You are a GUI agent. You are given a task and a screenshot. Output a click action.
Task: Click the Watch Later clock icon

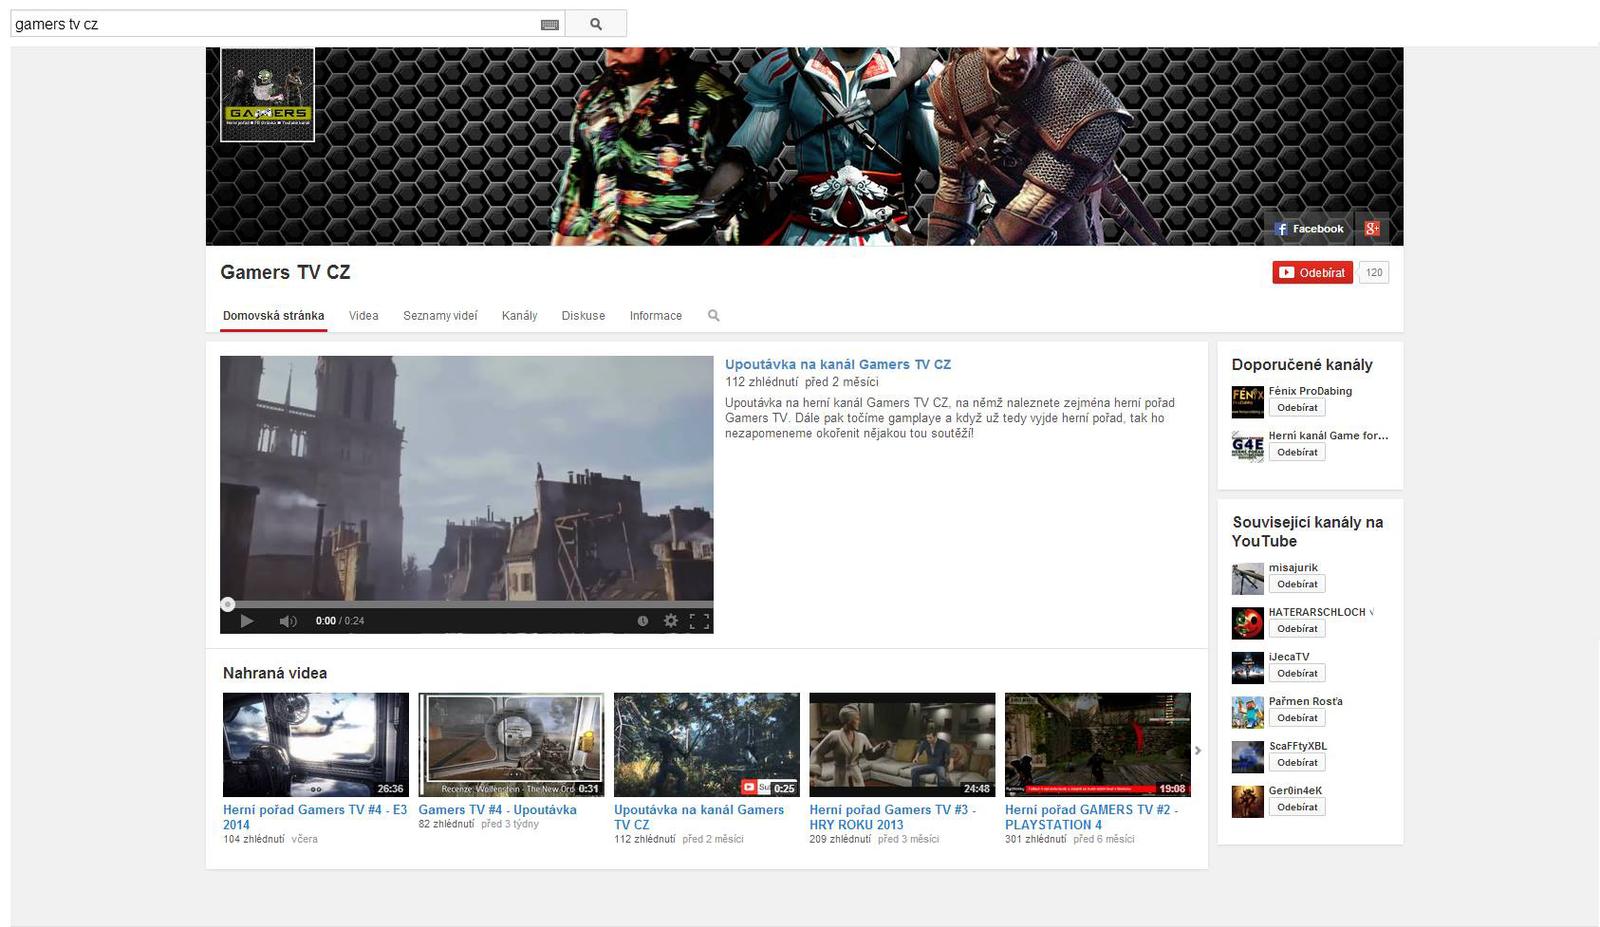point(642,621)
